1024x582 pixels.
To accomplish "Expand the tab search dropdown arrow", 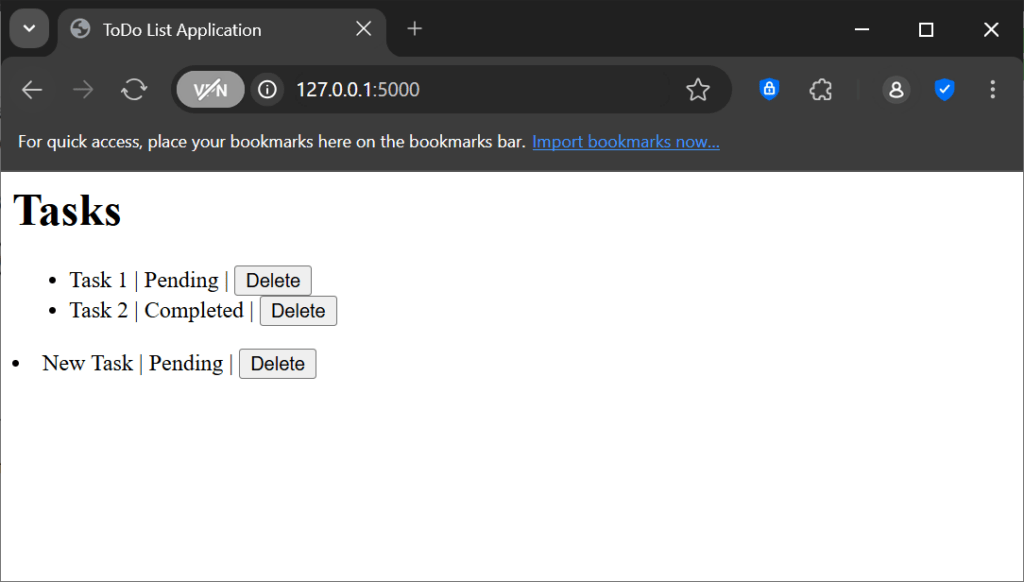I will click(29, 29).
